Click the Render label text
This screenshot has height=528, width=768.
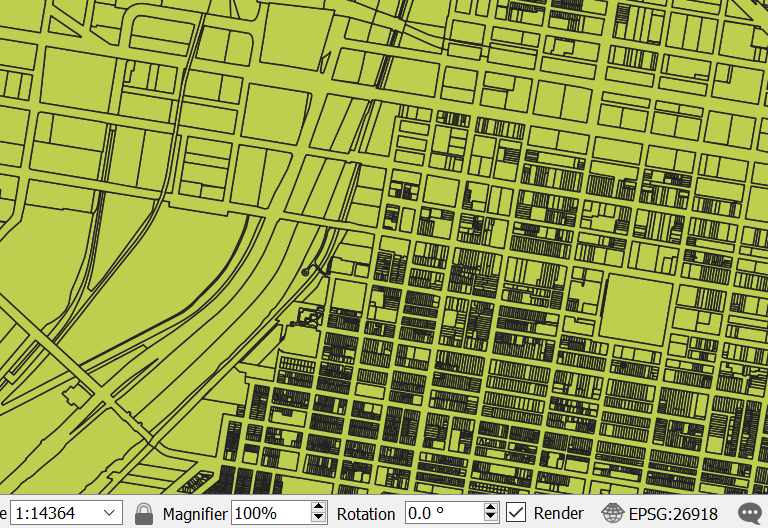click(x=558, y=513)
